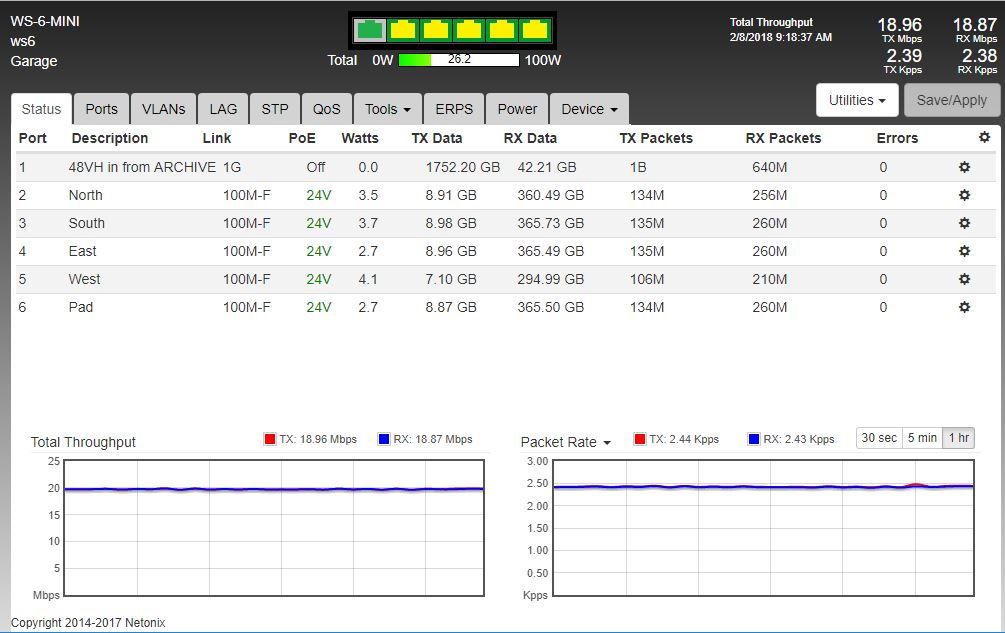Click the Save/Apply button
The height and width of the screenshot is (633, 1005).
pos(951,100)
